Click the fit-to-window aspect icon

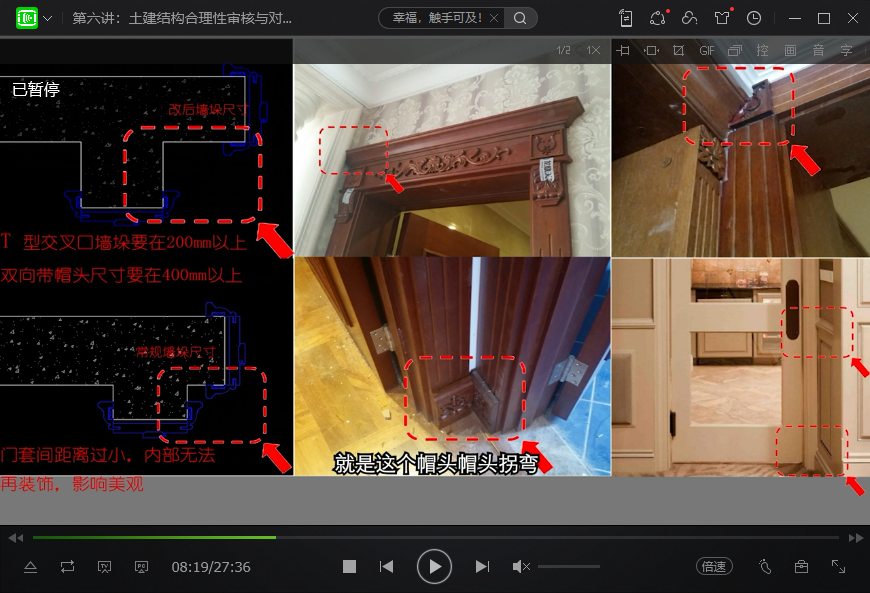[x=651, y=50]
